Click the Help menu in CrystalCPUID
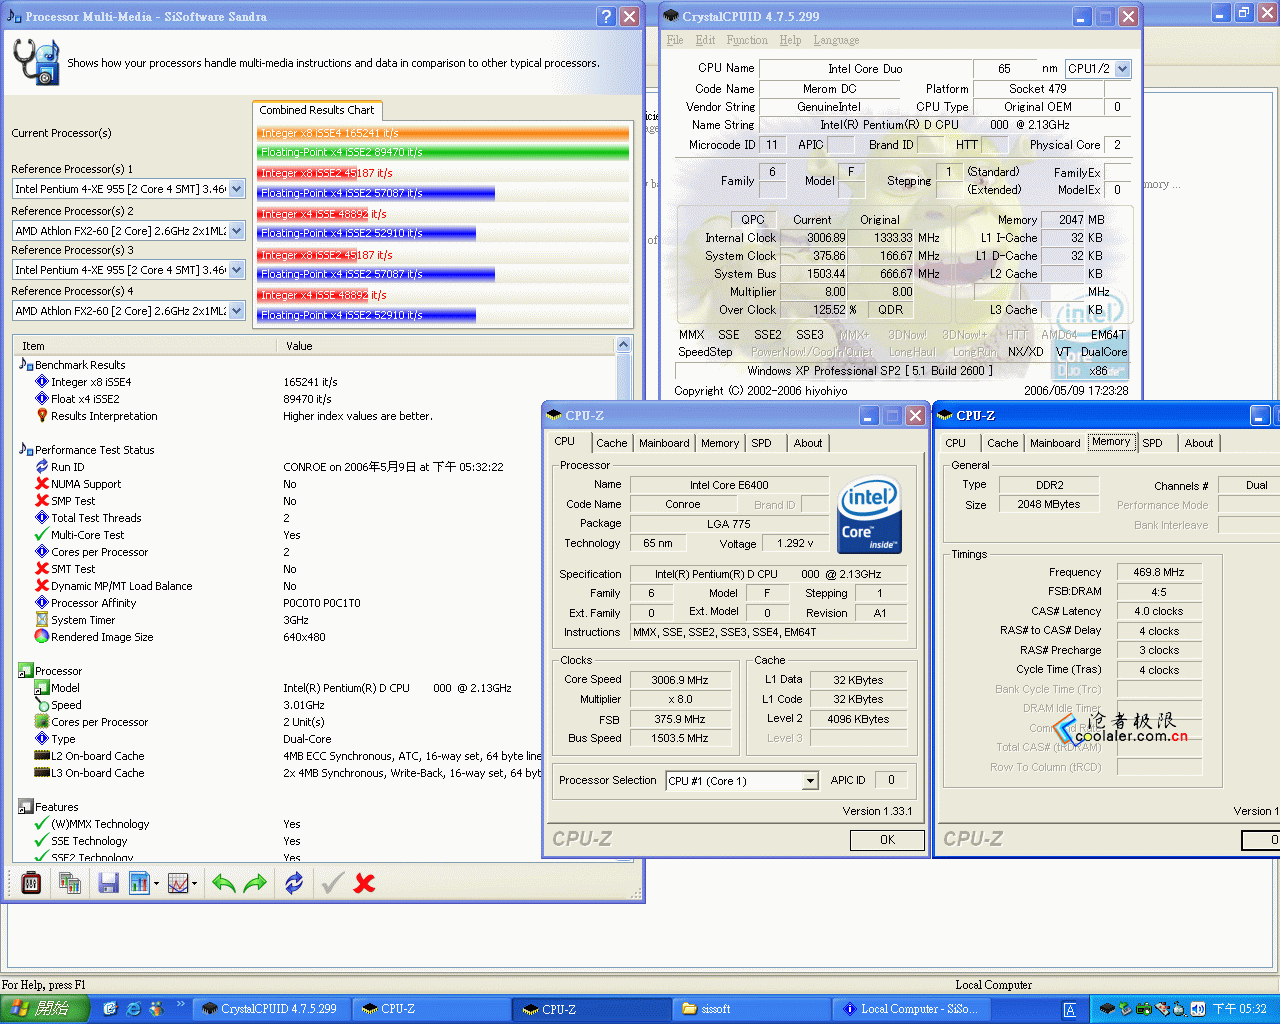The image size is (1280, 1024). coord(790,40)
